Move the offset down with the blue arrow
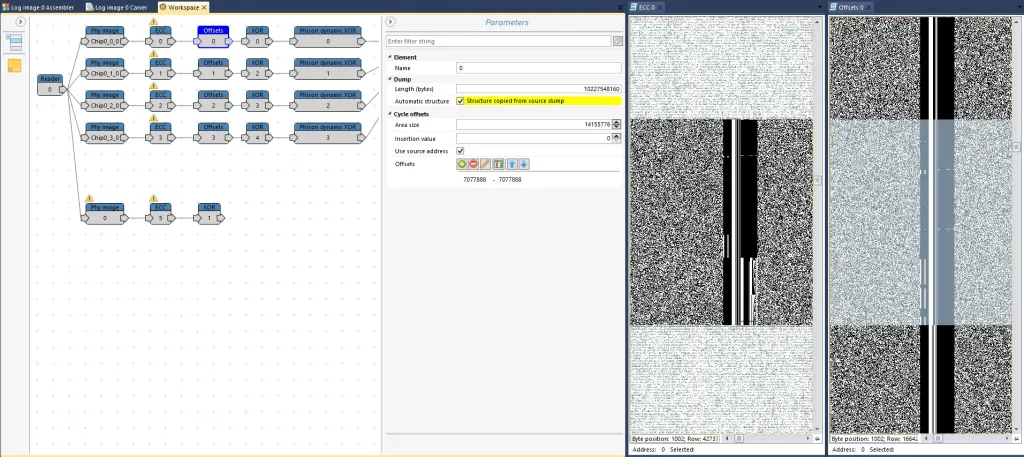The height and width of the screenshot is (457, 1024). click(524, 164)
